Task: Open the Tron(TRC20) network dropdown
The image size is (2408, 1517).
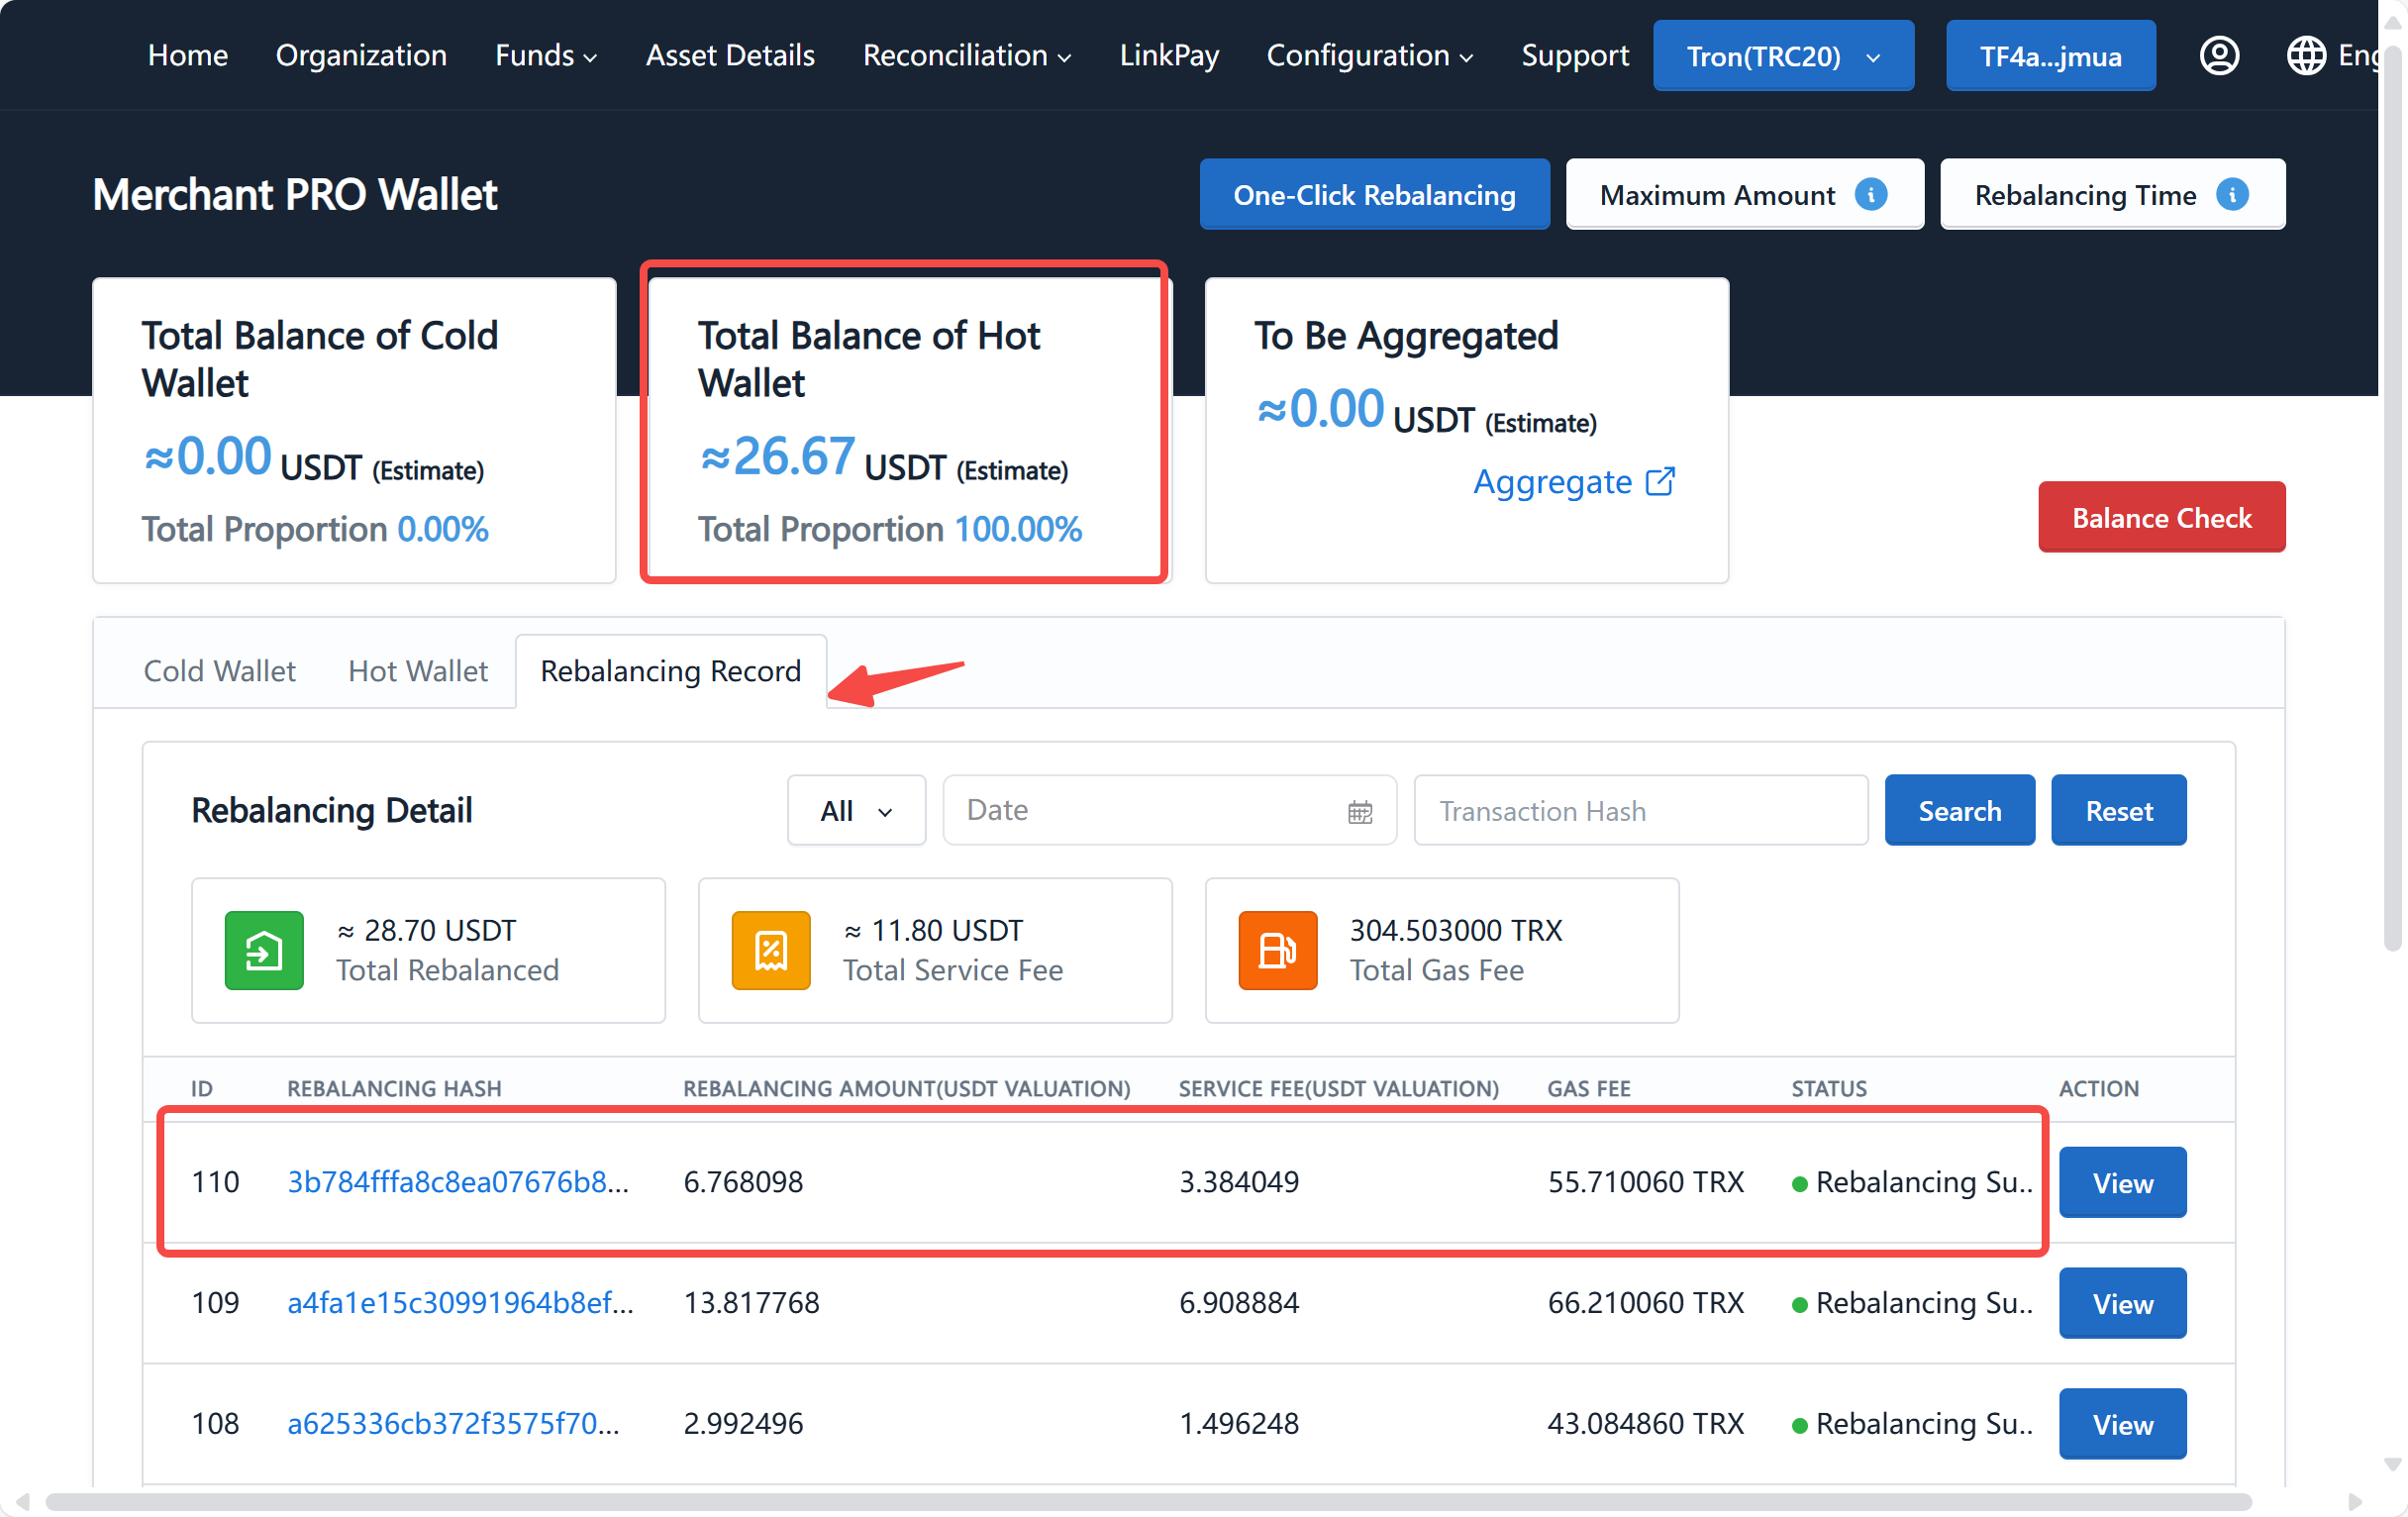Action: click(x=1783, y=56)
